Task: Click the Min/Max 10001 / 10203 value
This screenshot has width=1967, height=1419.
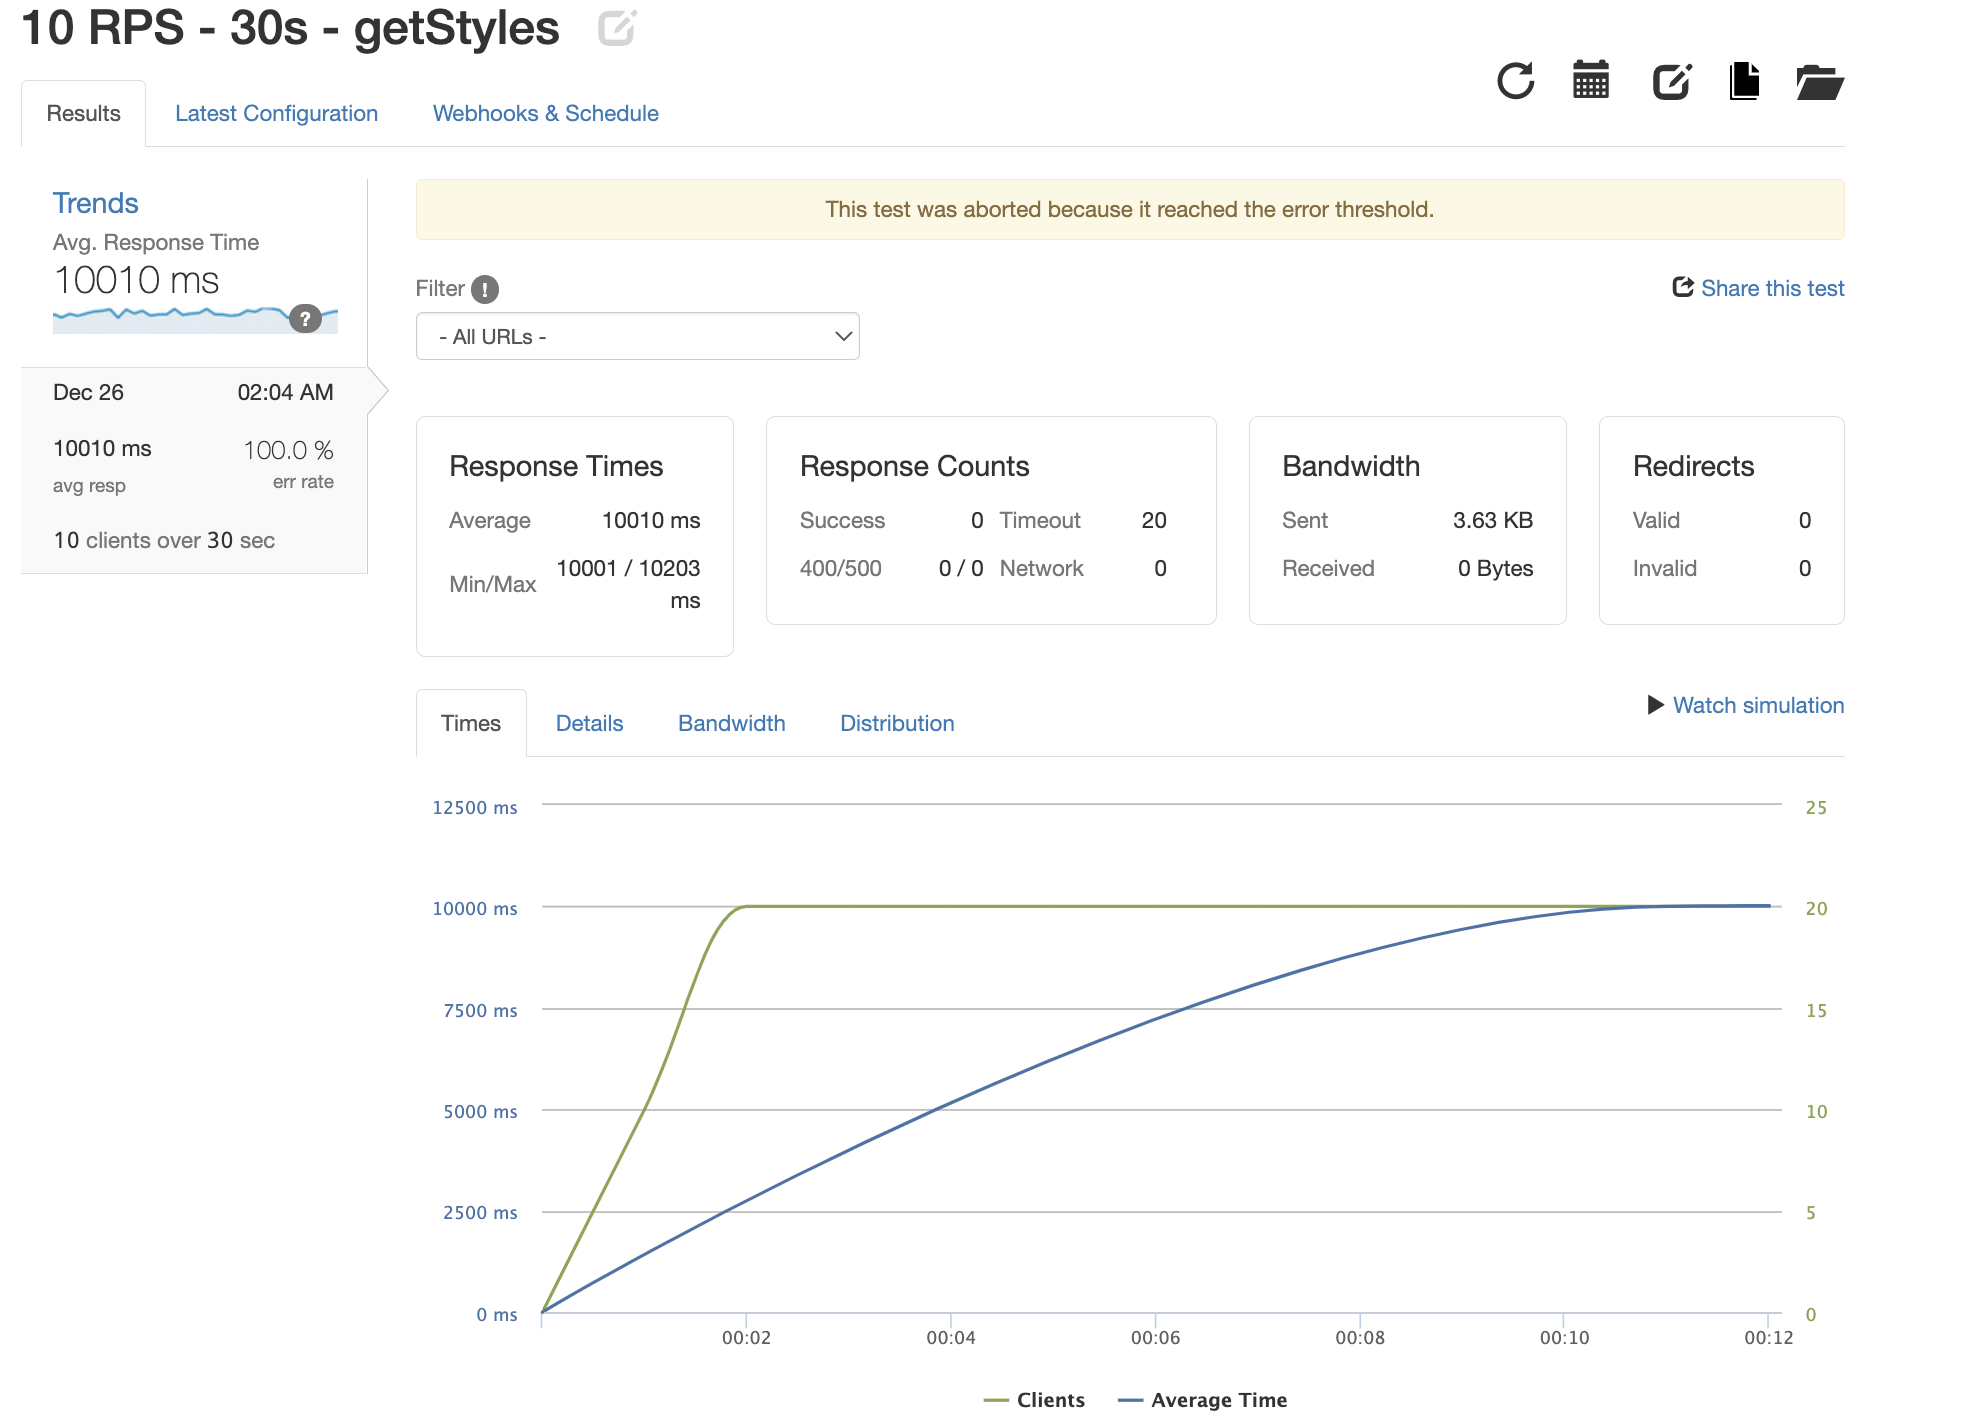Action: tap(628, 584)
